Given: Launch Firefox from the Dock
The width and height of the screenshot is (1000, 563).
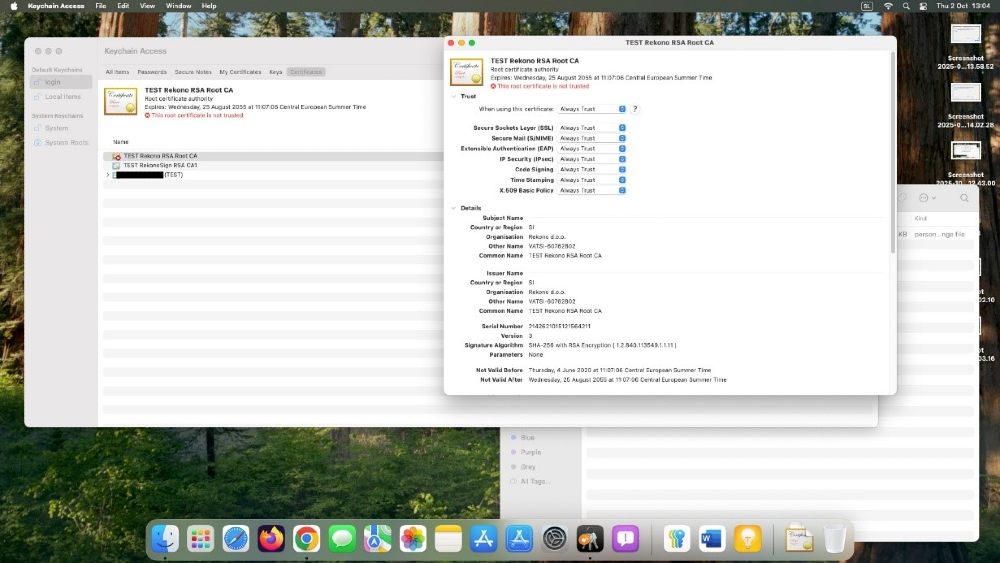Looking at the screenshot, I should [x=271, y=539].
